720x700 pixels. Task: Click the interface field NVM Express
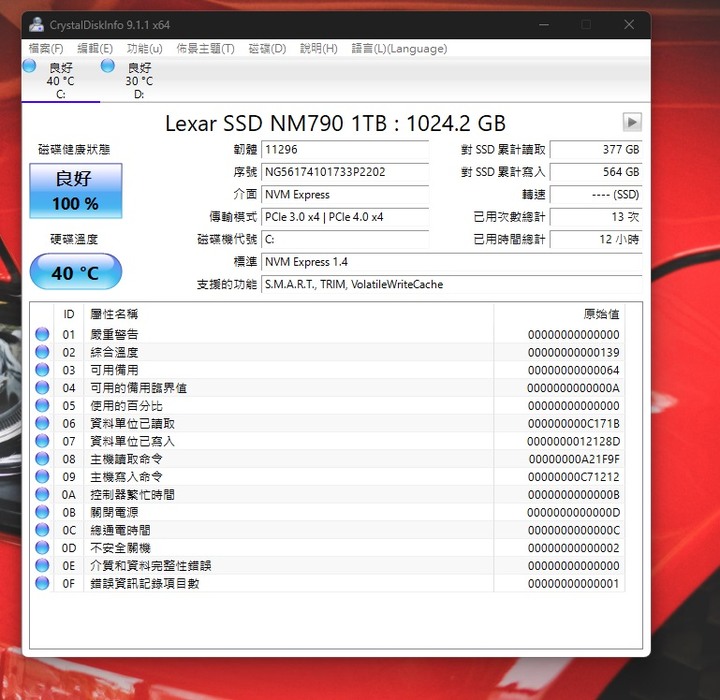(x=345, y=195)
